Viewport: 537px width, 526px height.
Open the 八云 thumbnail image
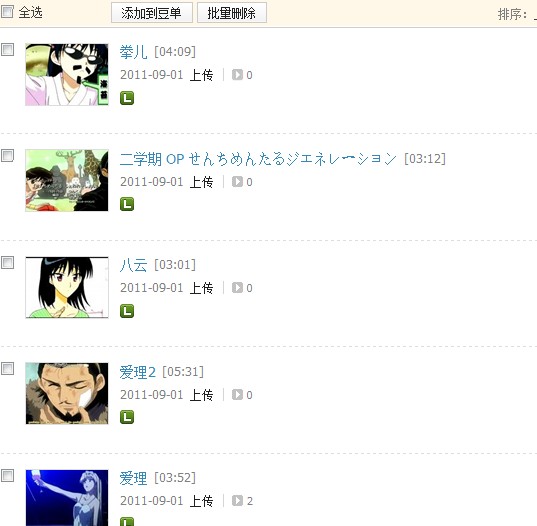point(67,287)
